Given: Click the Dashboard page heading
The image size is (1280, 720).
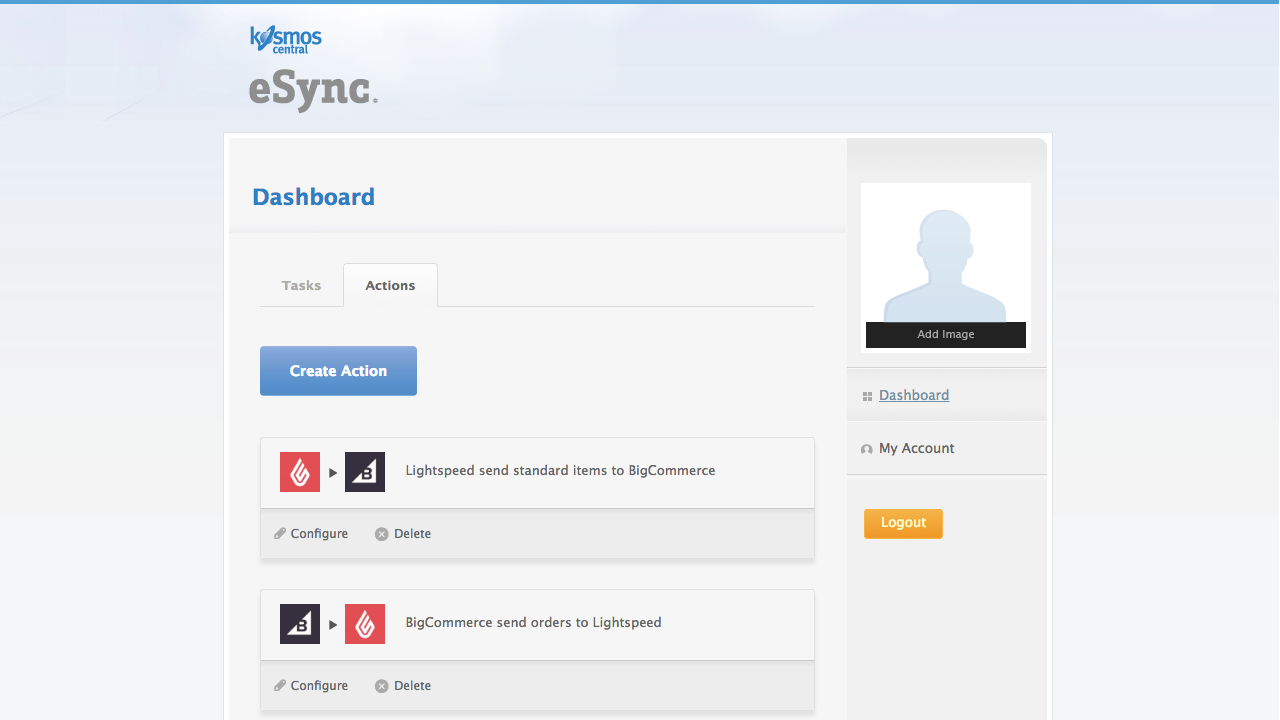Looking at the screenshot, I should click(313, 197).
